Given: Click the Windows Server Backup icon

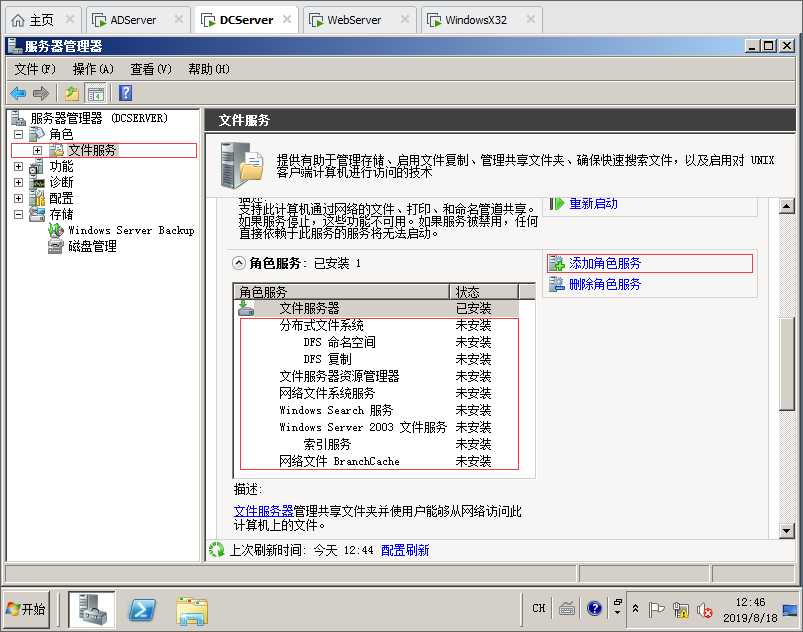Looking at the screenshot, I should point(56,230).
